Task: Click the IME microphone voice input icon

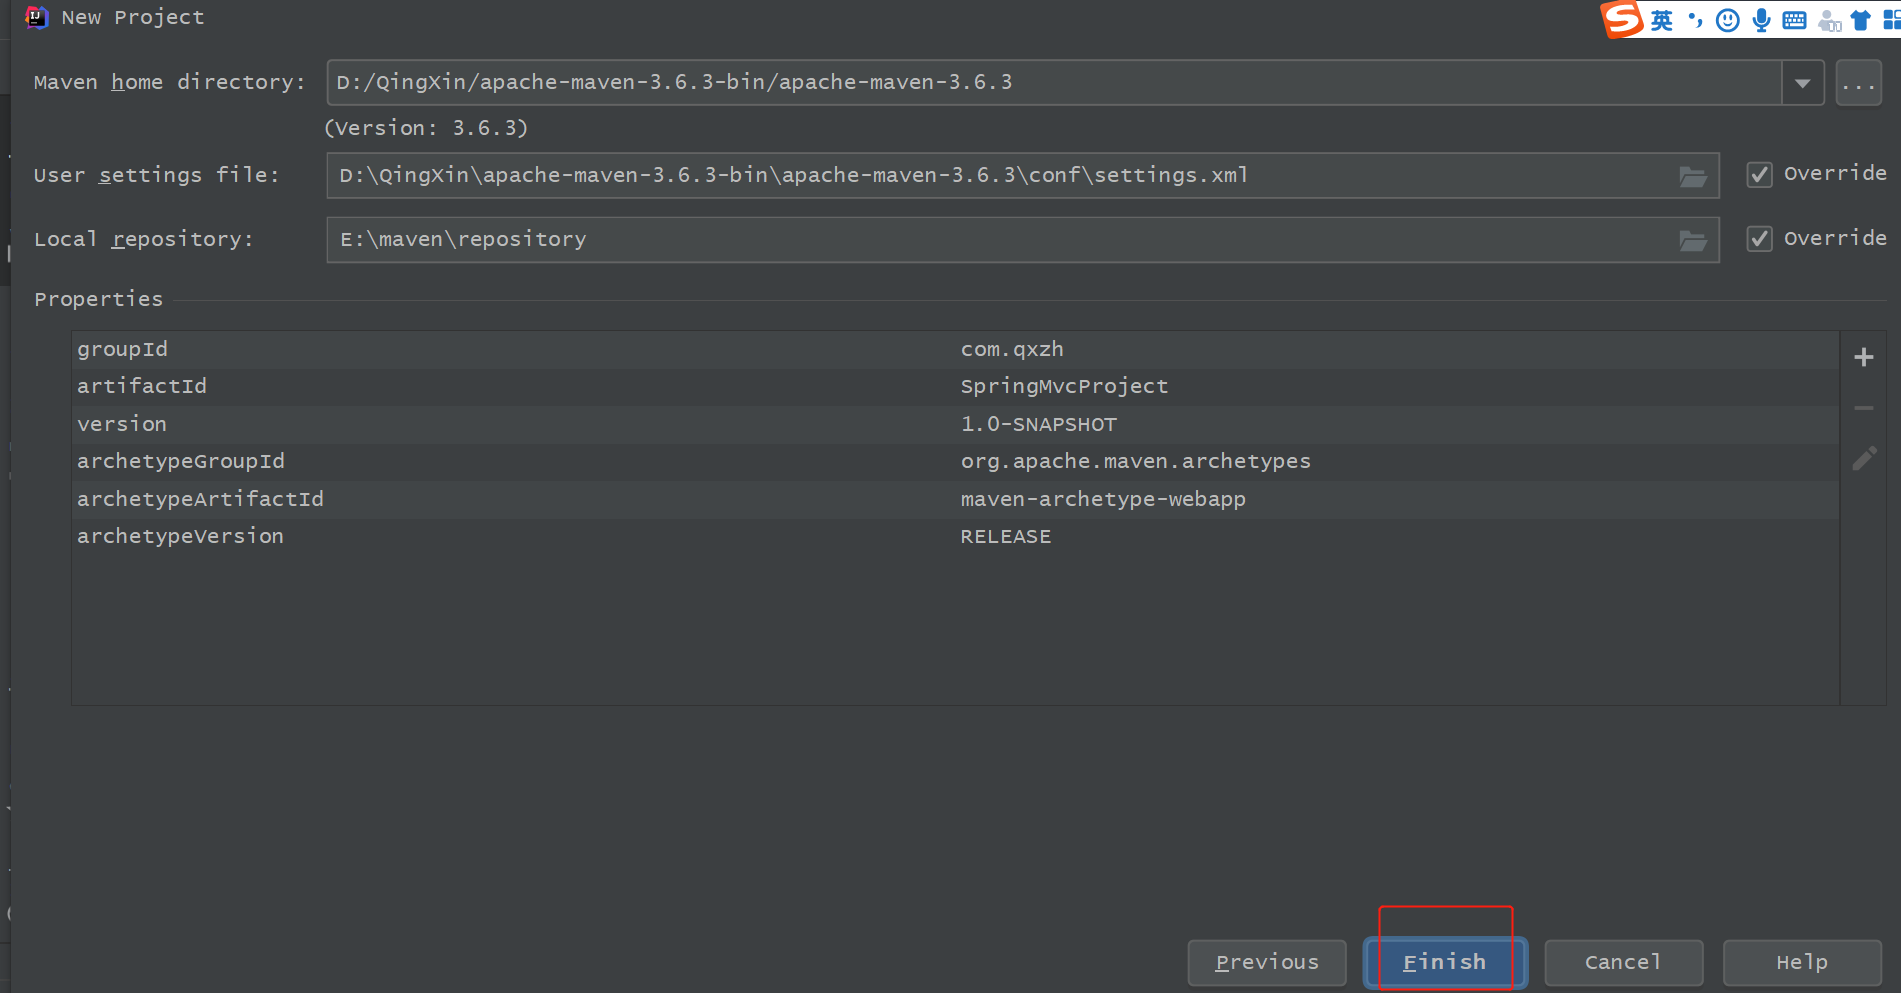Action: (1761, 21)
